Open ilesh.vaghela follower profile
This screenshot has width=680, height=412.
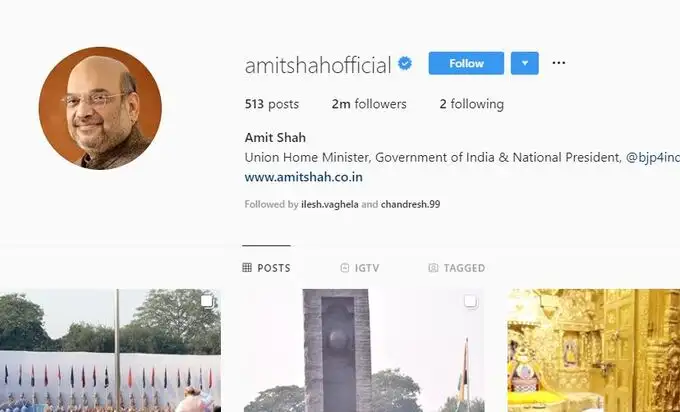tap(330, 204)
